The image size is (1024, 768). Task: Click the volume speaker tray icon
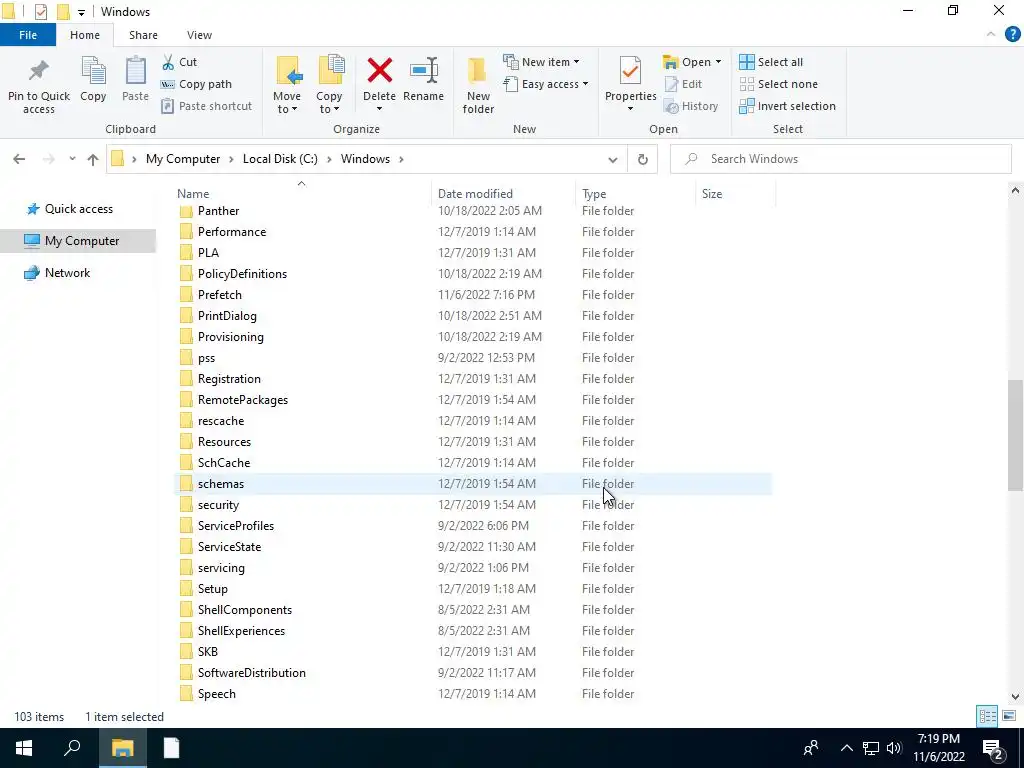pyautogui.click(x=894, y=748)
